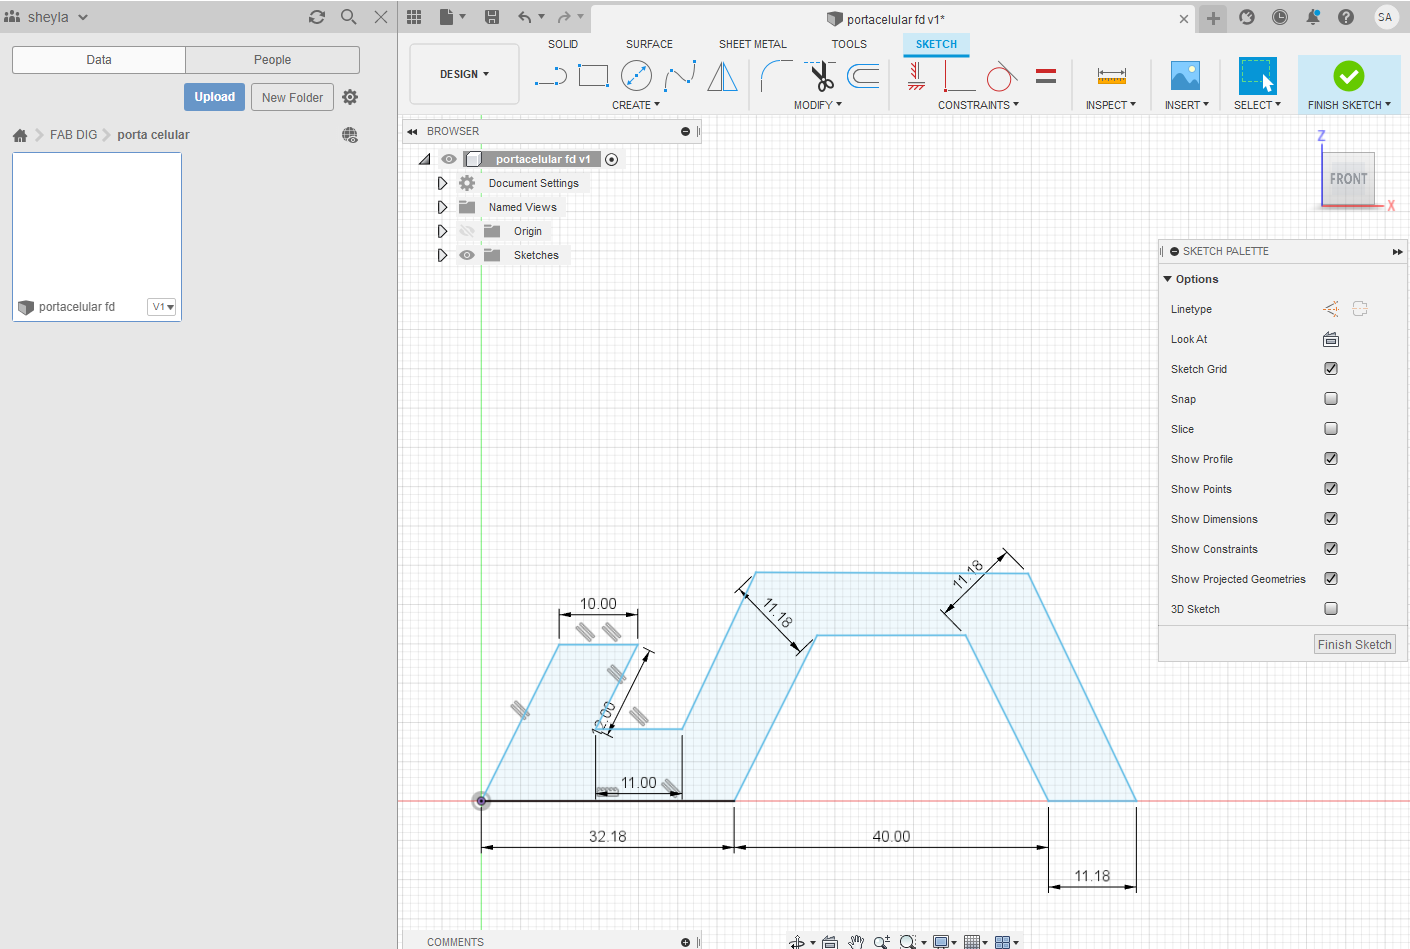Screen dimensions: 1410x949
Task: Click the Upload button
Action: click(214, 97)
